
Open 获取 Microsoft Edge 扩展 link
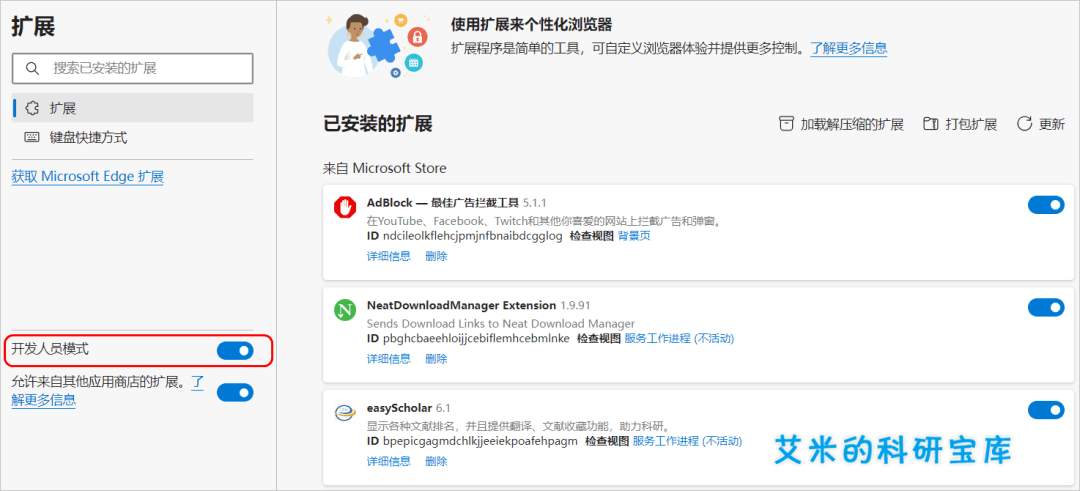(87, 176)
